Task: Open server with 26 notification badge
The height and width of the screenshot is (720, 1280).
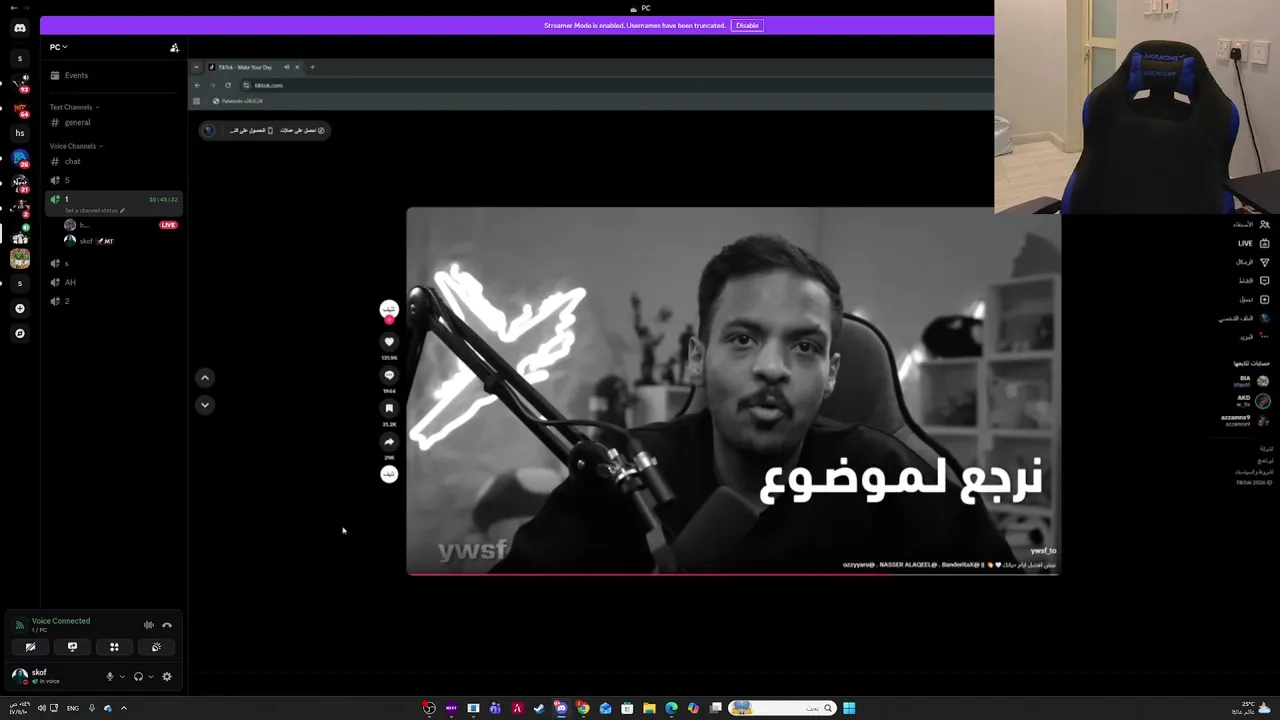Action: coord(19,158)
